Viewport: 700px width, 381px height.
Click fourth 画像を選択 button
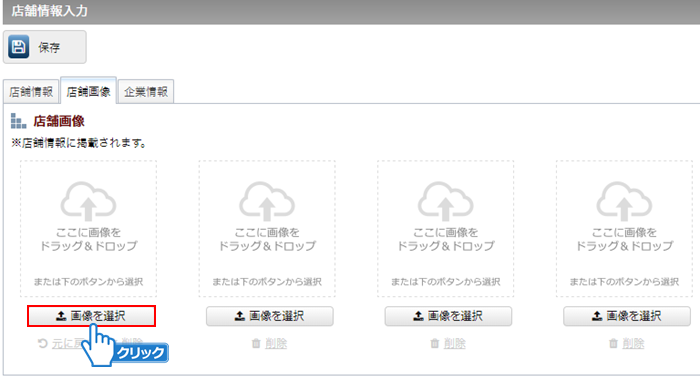click(627, 316)
